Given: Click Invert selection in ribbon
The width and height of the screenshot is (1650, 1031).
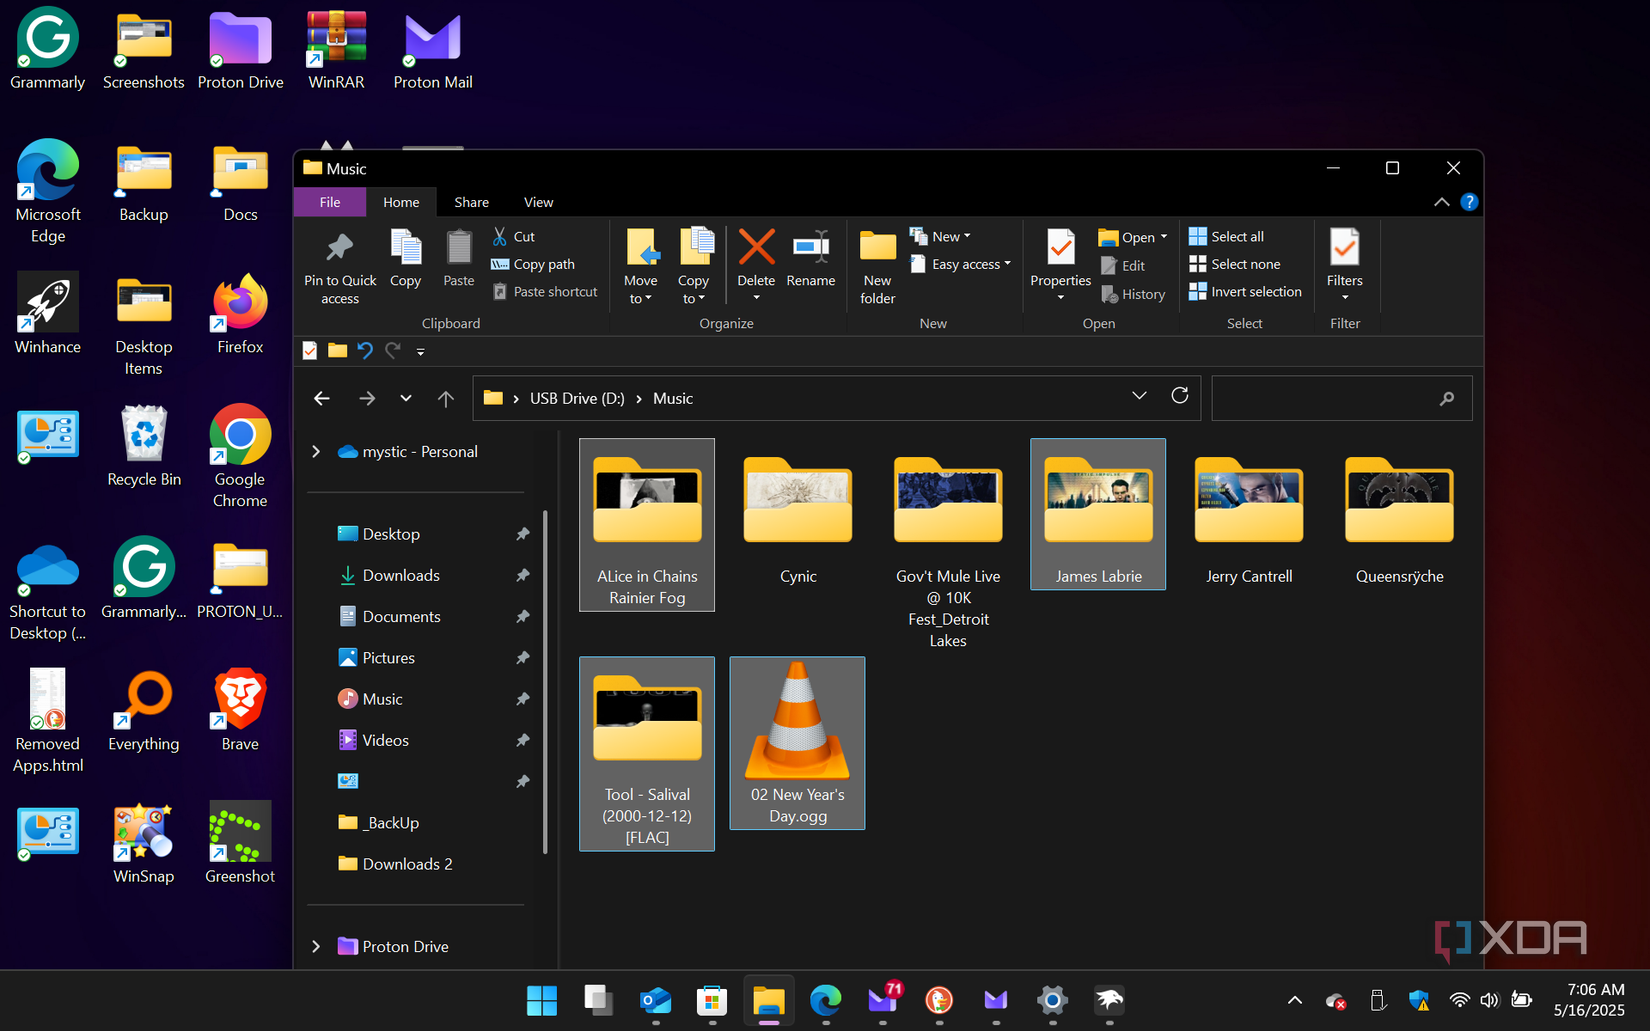Looking at the screenshot, I should point(1245,292).
